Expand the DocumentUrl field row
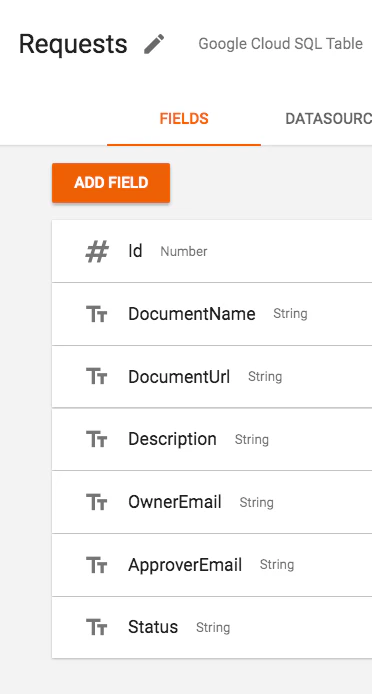 pos(212,377)
